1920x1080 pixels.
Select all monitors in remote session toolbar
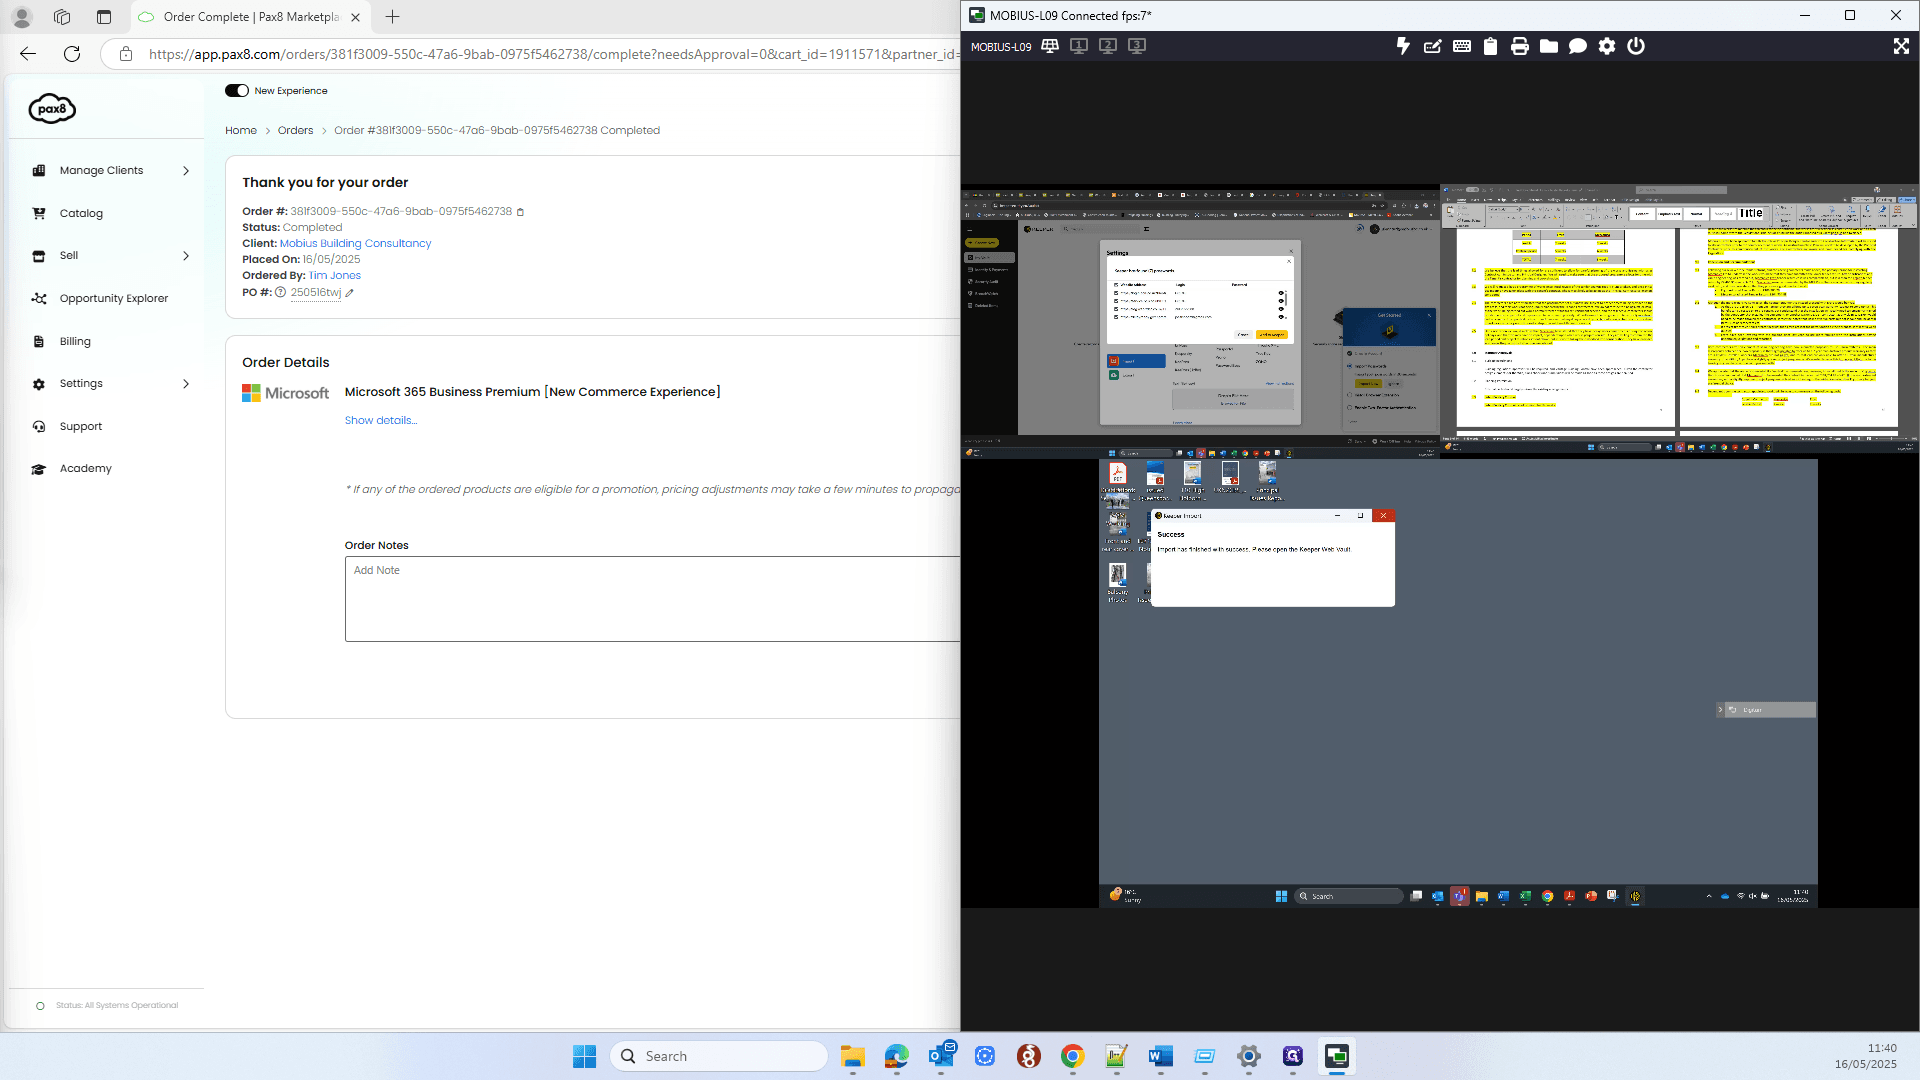[x=1050, y=46]
